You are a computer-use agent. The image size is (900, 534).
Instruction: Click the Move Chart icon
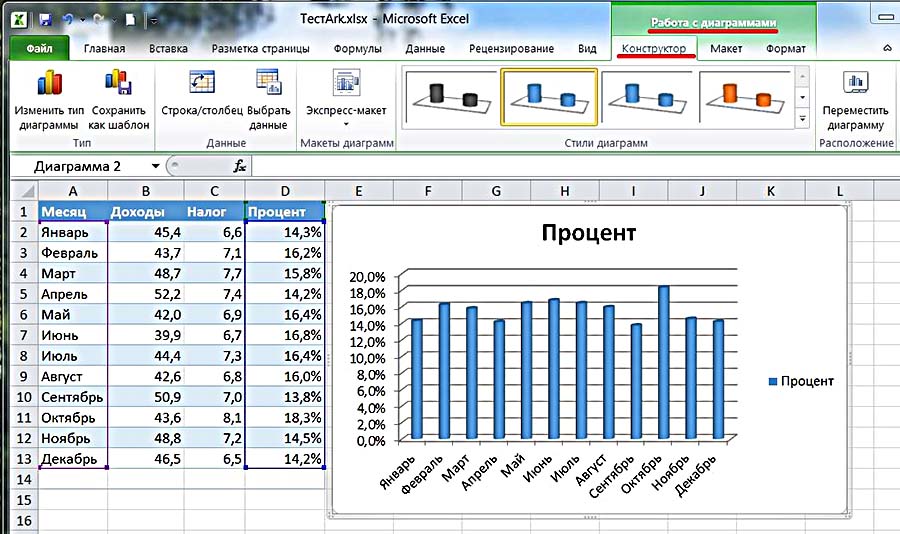[855, 82]
